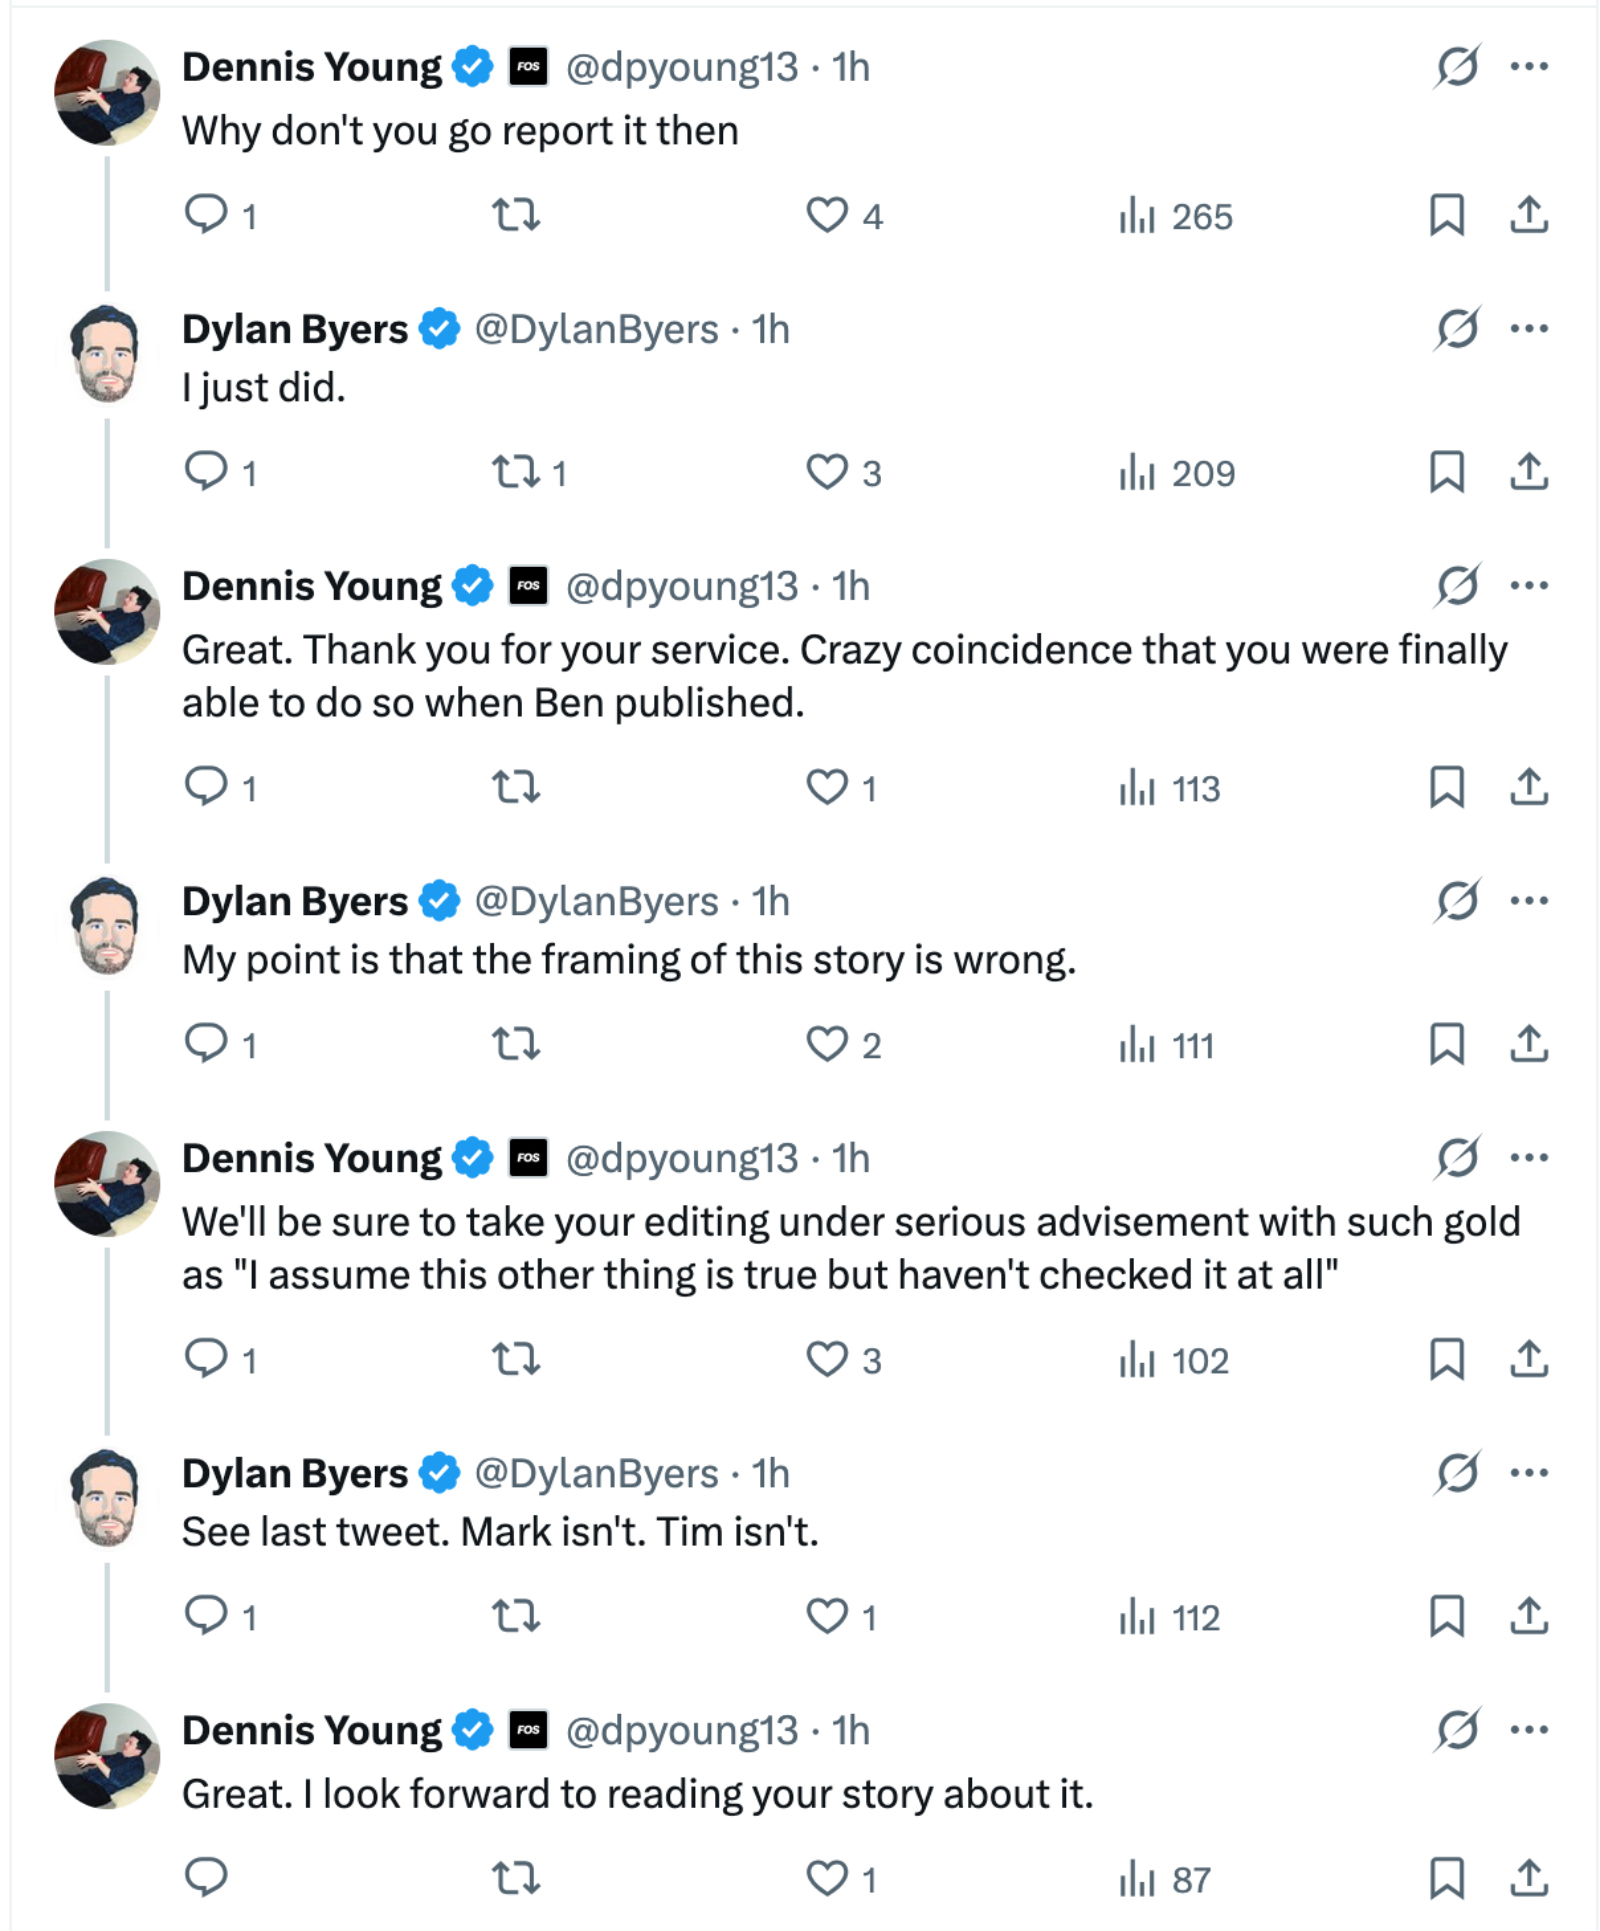This screenshot has height=1931, width=1600.
Task: Open the @DylanByers handle on "I just did."
Action: pyautogui.click(x=596, y=329)
